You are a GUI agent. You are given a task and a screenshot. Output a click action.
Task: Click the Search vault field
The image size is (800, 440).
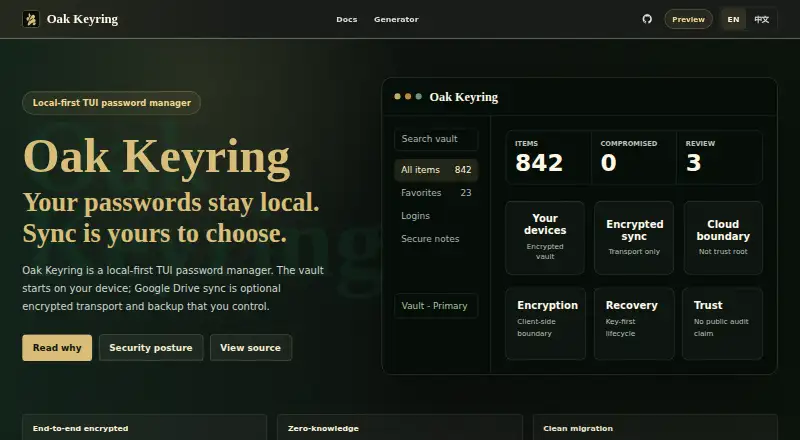click(x=436, y=139)
